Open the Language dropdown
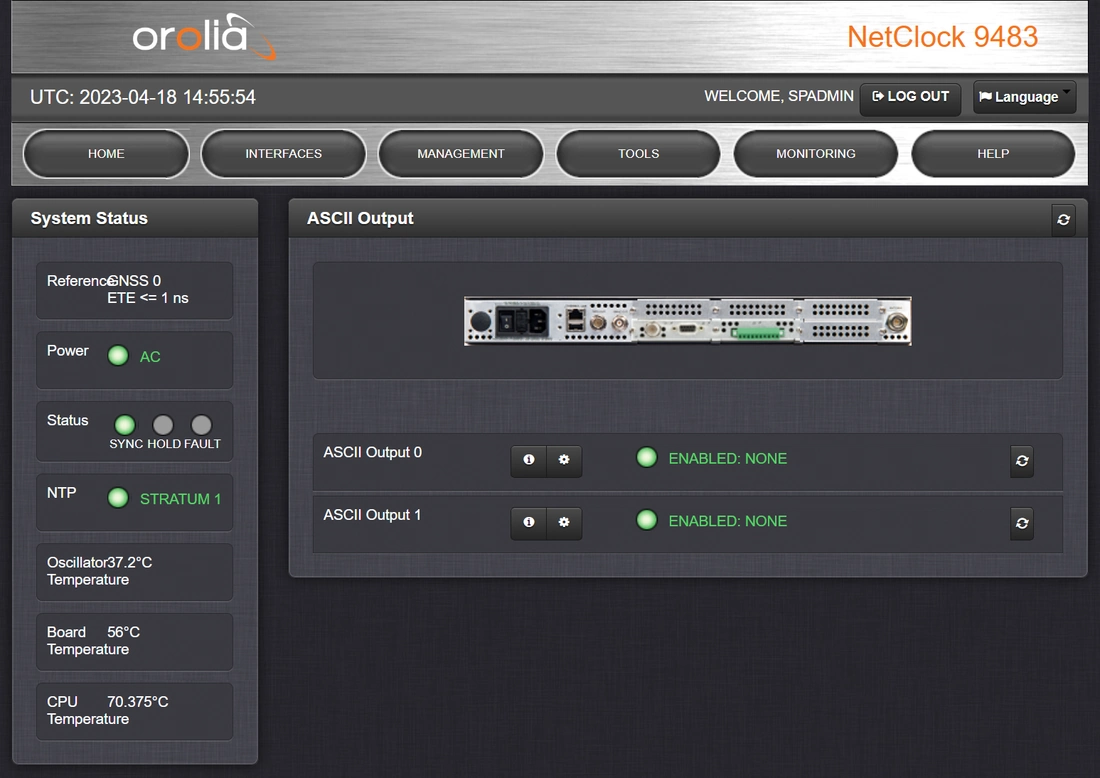This screenshot has height=778, width=1100. point(1024,97)
